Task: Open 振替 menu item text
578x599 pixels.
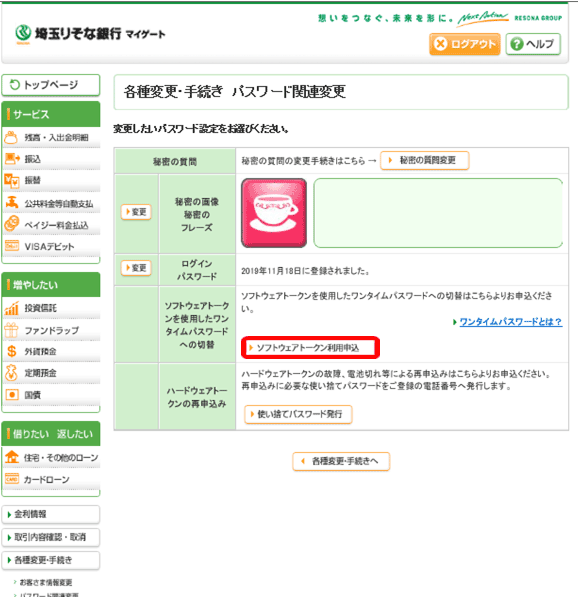Action: pos(32,180)
